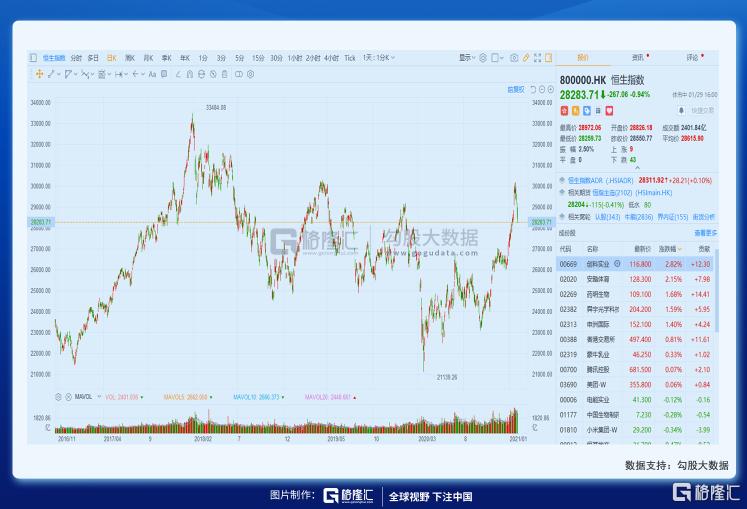
Task: Toggle the right side quote panel
Action: [549, 58]
